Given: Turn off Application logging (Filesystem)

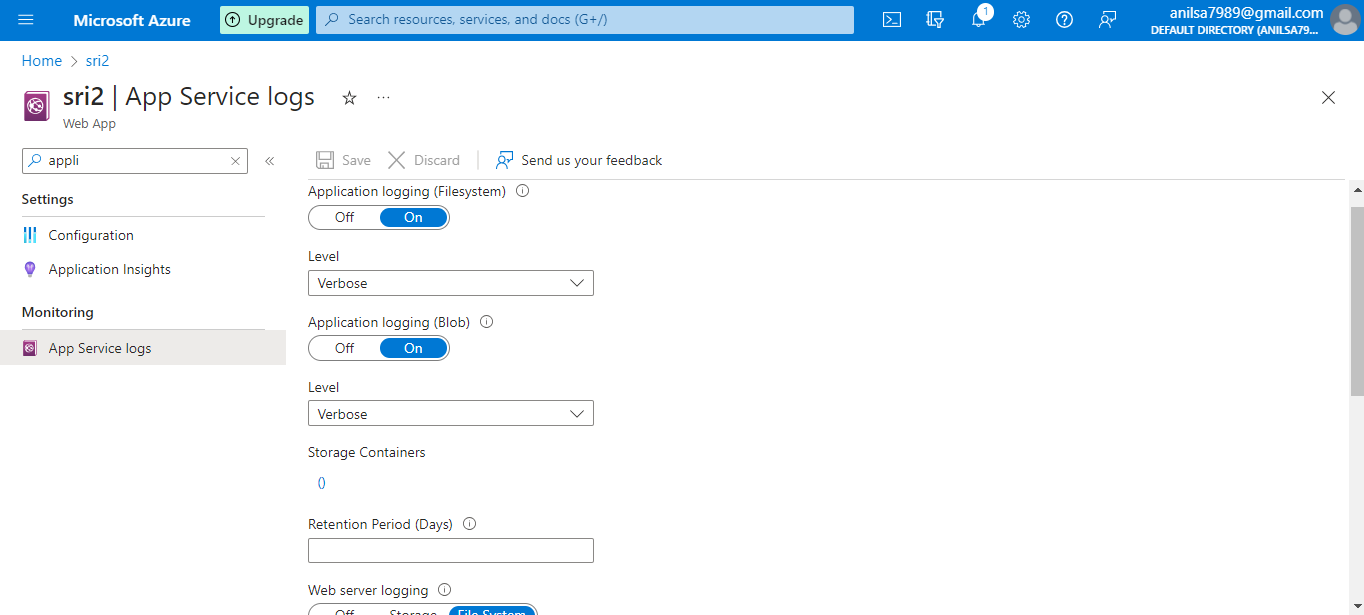Looking at the screenshot, I should [344, 217].
